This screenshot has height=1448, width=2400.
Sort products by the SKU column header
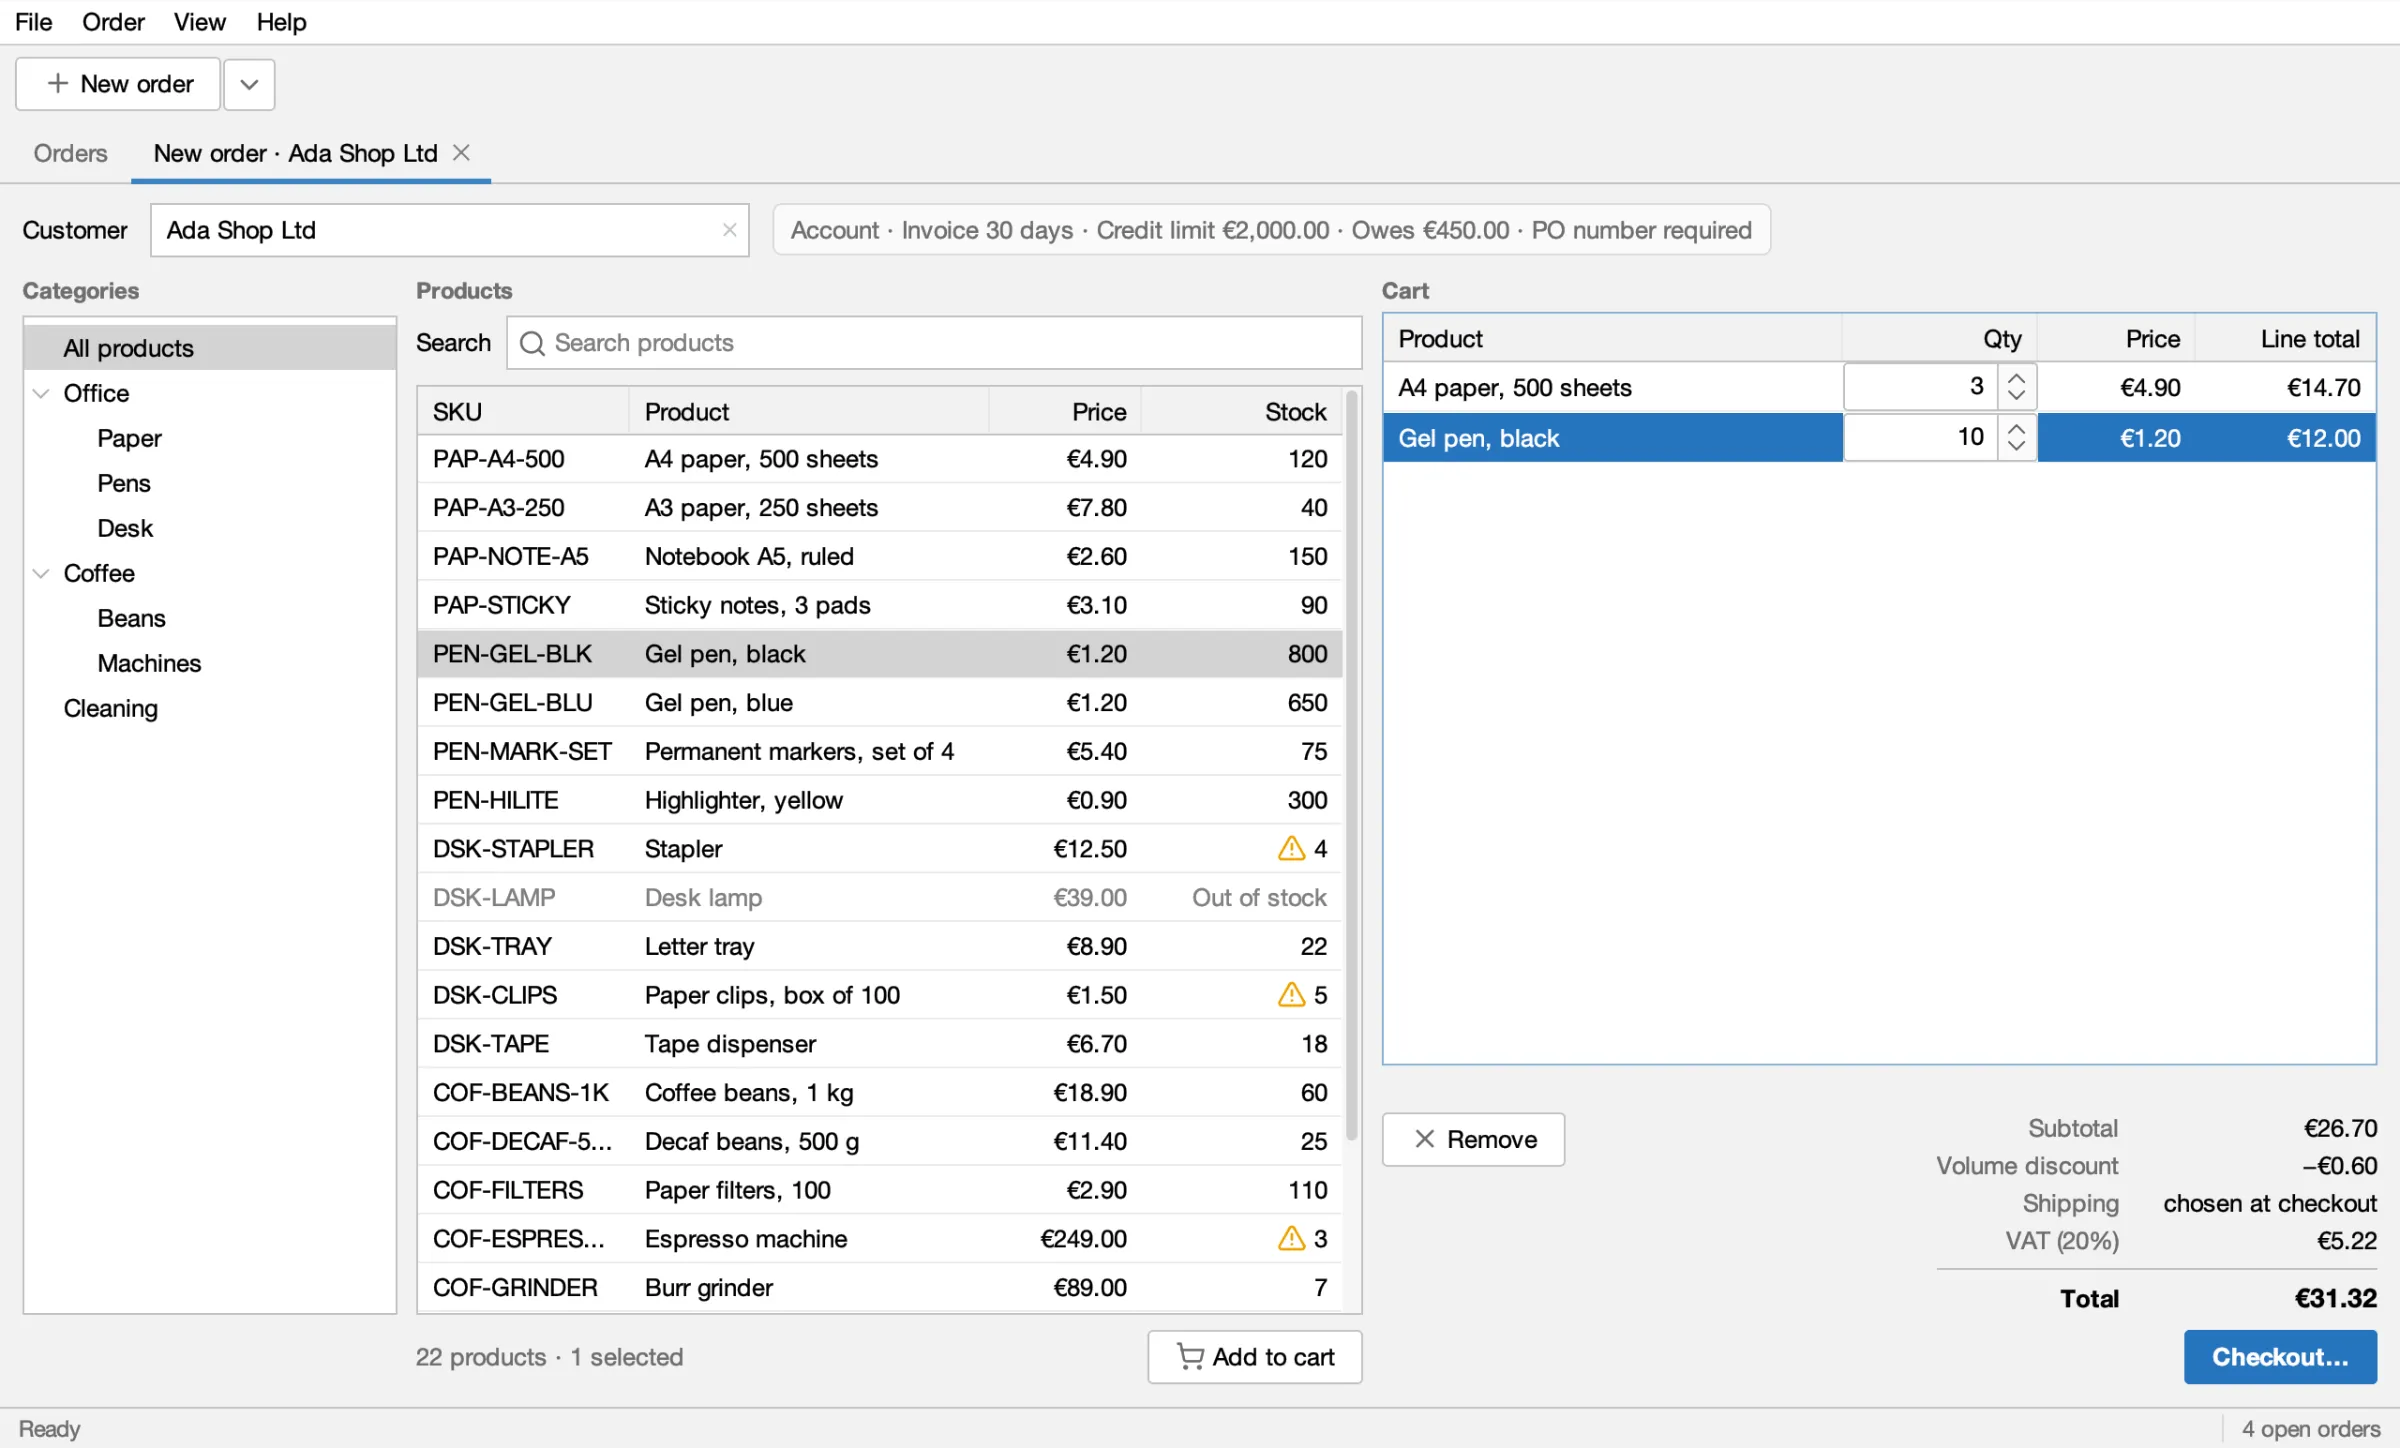click(523, 411)
